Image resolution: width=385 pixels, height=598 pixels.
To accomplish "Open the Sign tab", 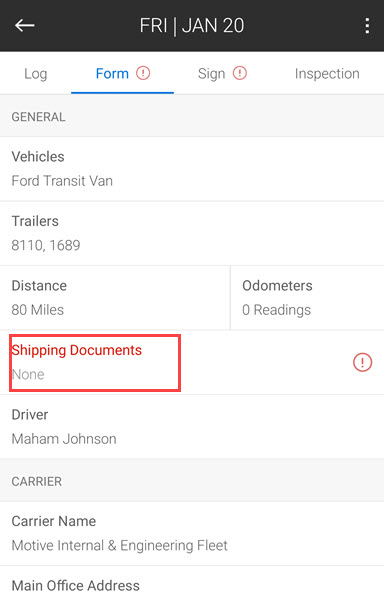I will point(222,73).
